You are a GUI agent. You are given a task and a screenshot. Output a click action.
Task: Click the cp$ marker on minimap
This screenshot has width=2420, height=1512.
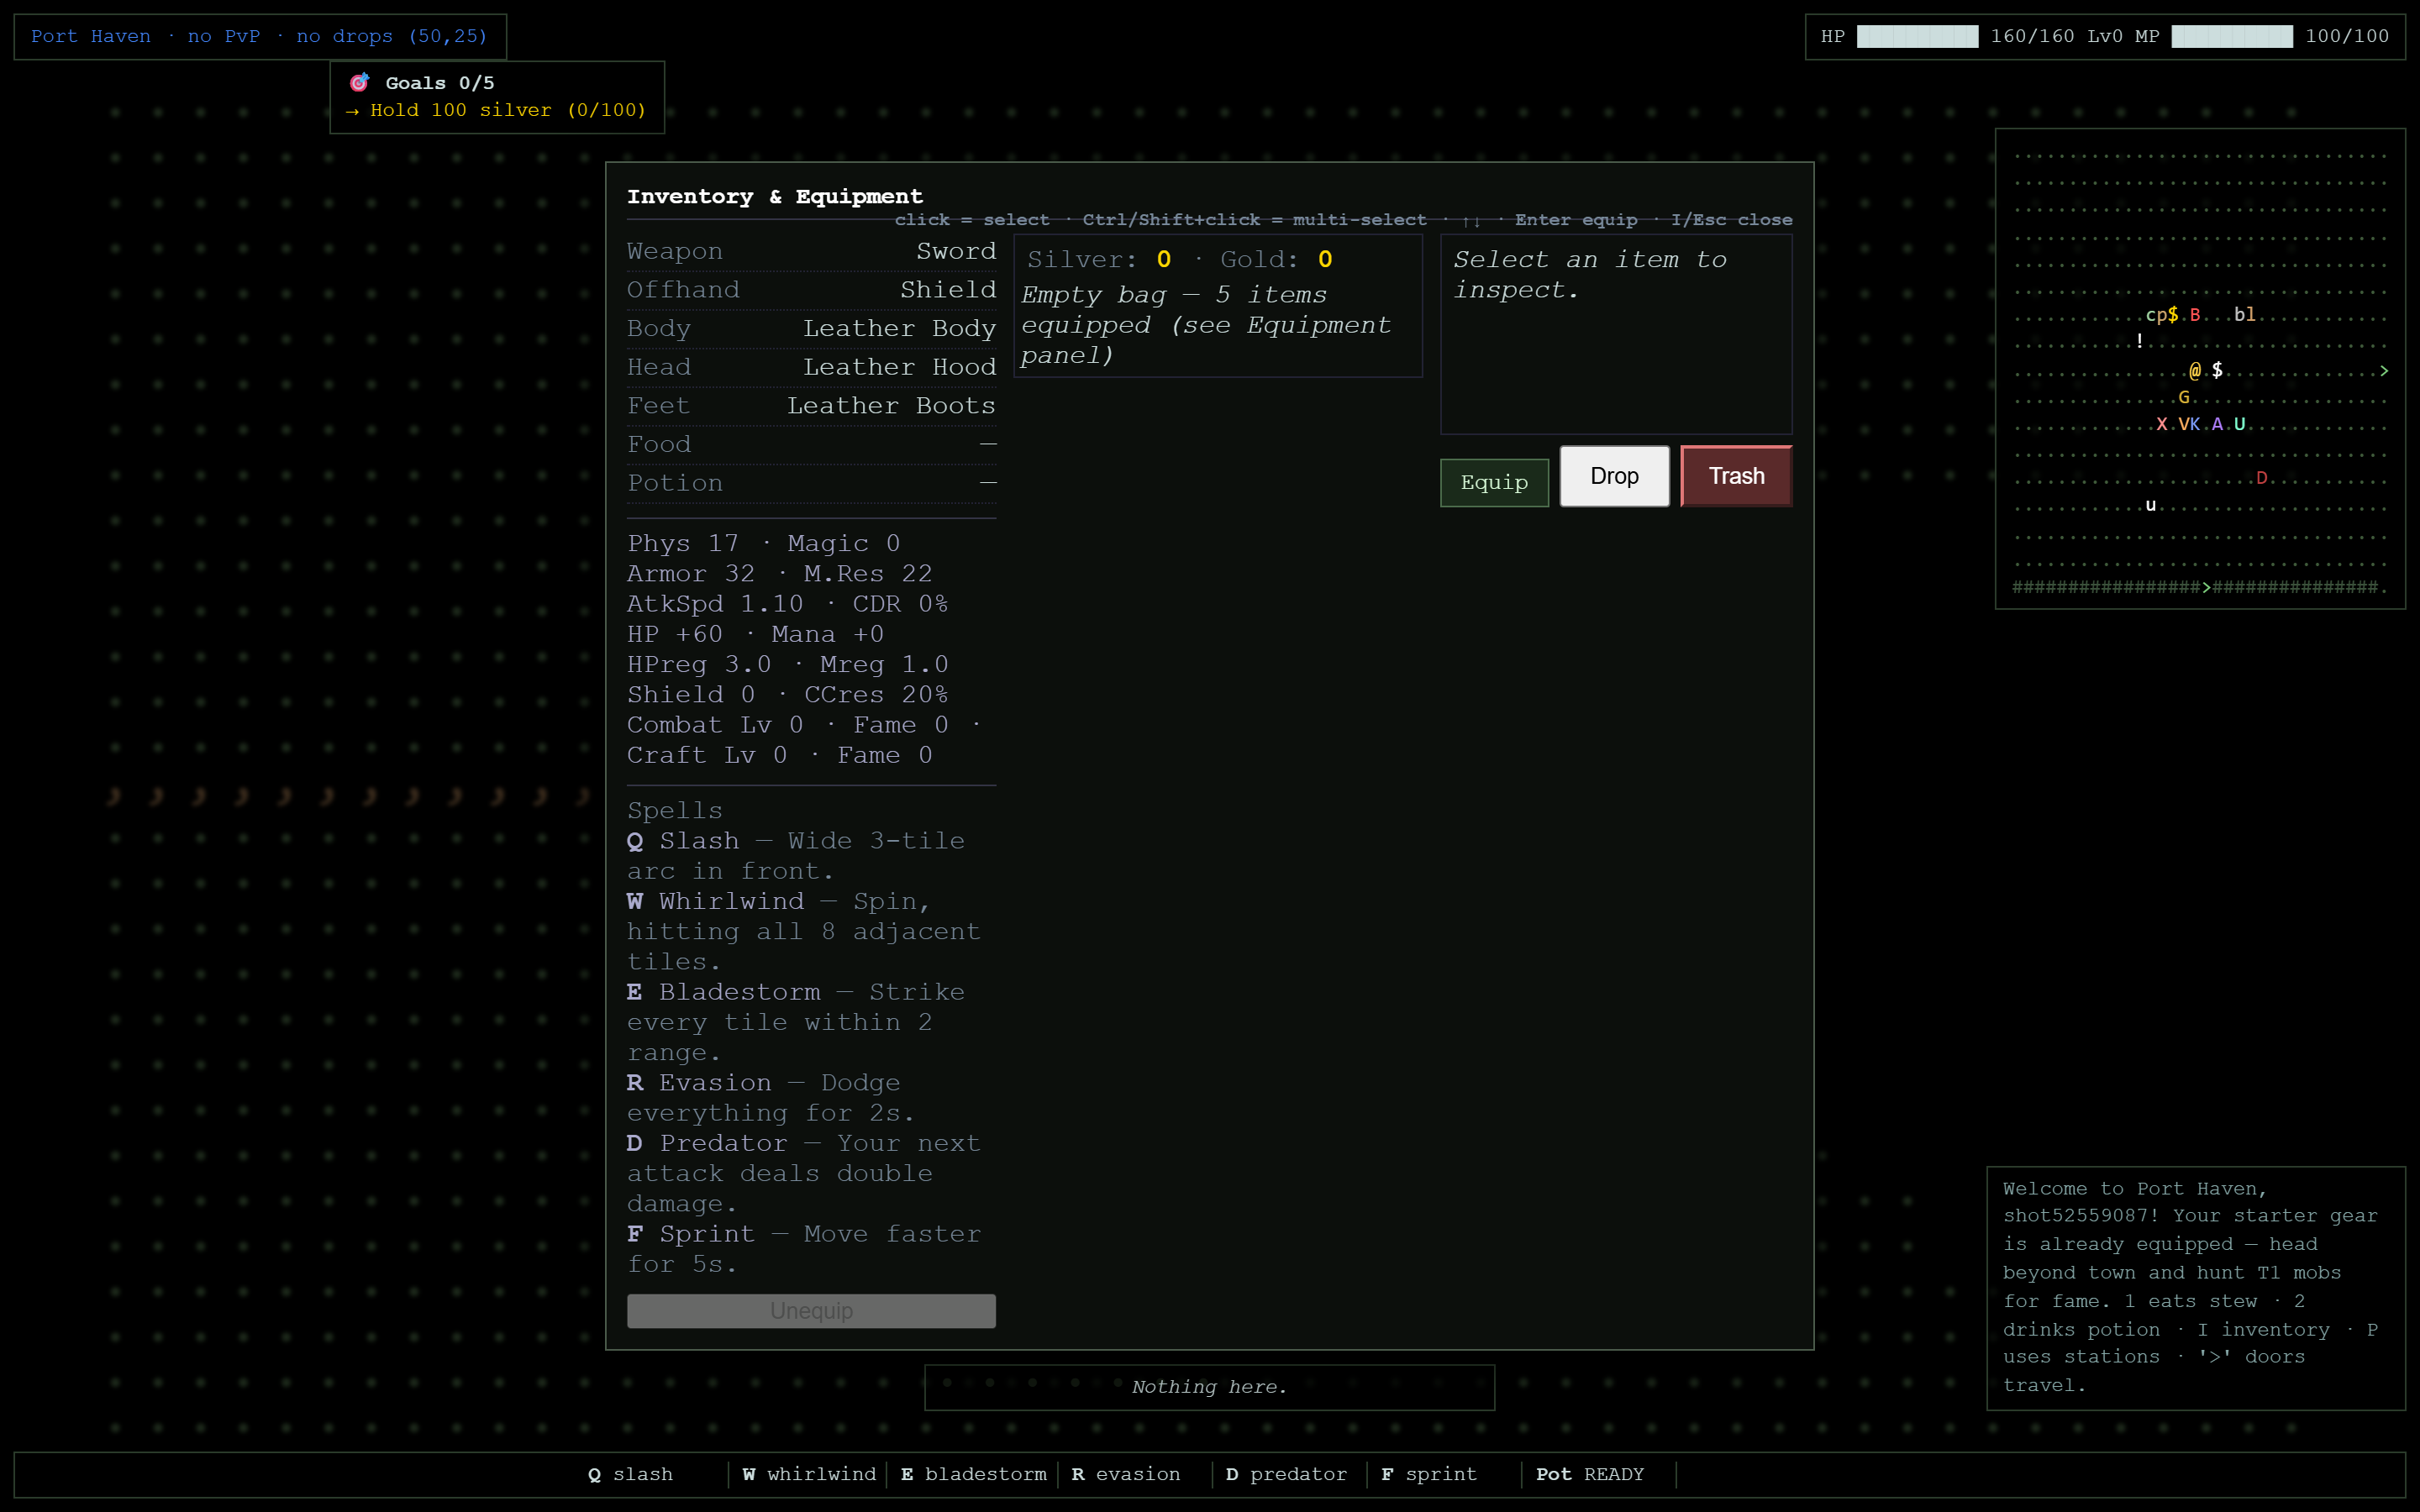[x=2161, y=315]
